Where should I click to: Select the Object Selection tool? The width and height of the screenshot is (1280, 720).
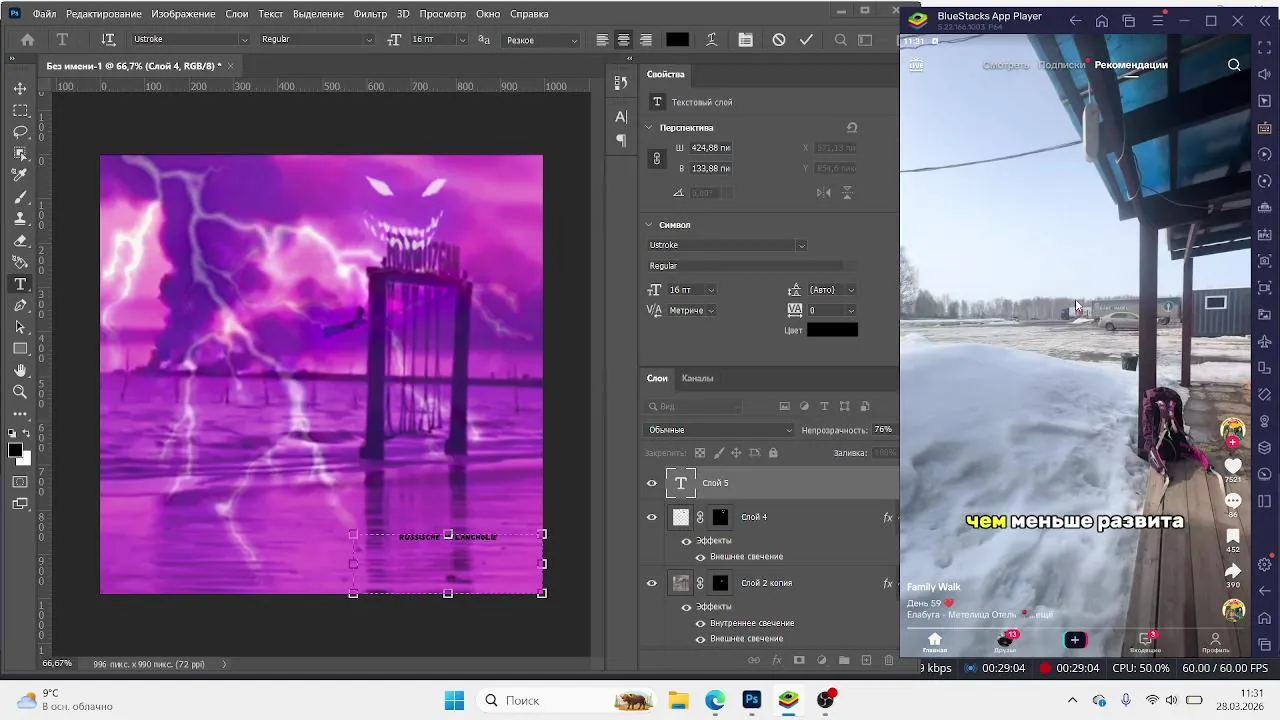pos(20,153)
